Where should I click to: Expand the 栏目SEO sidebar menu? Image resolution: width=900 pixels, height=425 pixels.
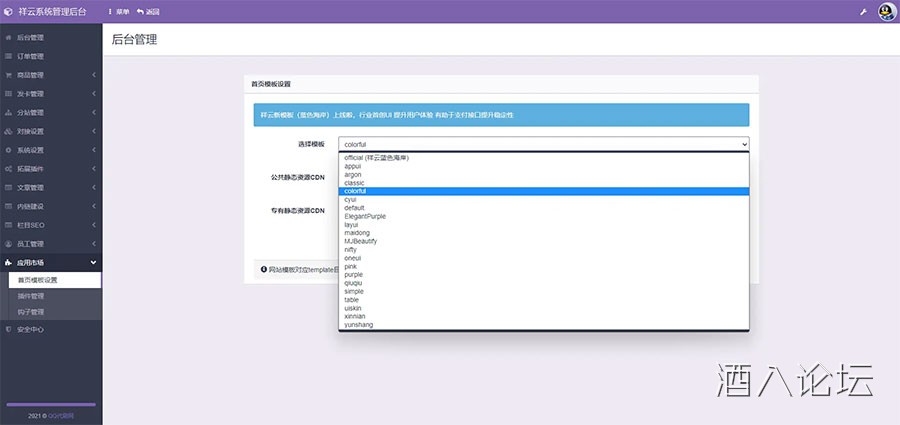50,224
